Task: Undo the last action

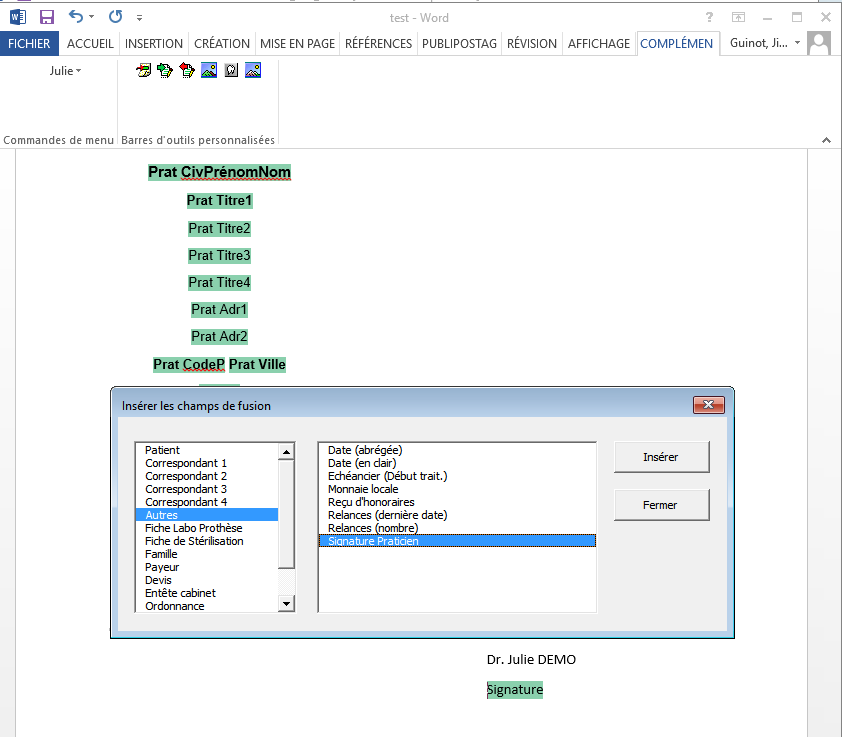Action: click(76, 17)
